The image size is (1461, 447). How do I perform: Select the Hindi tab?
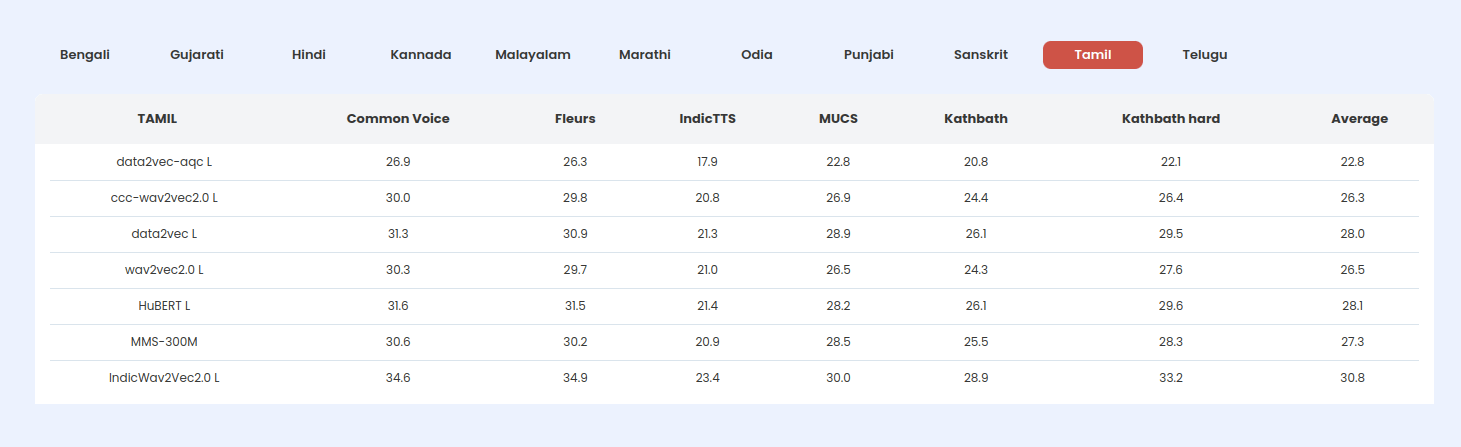tap(309, 55)
